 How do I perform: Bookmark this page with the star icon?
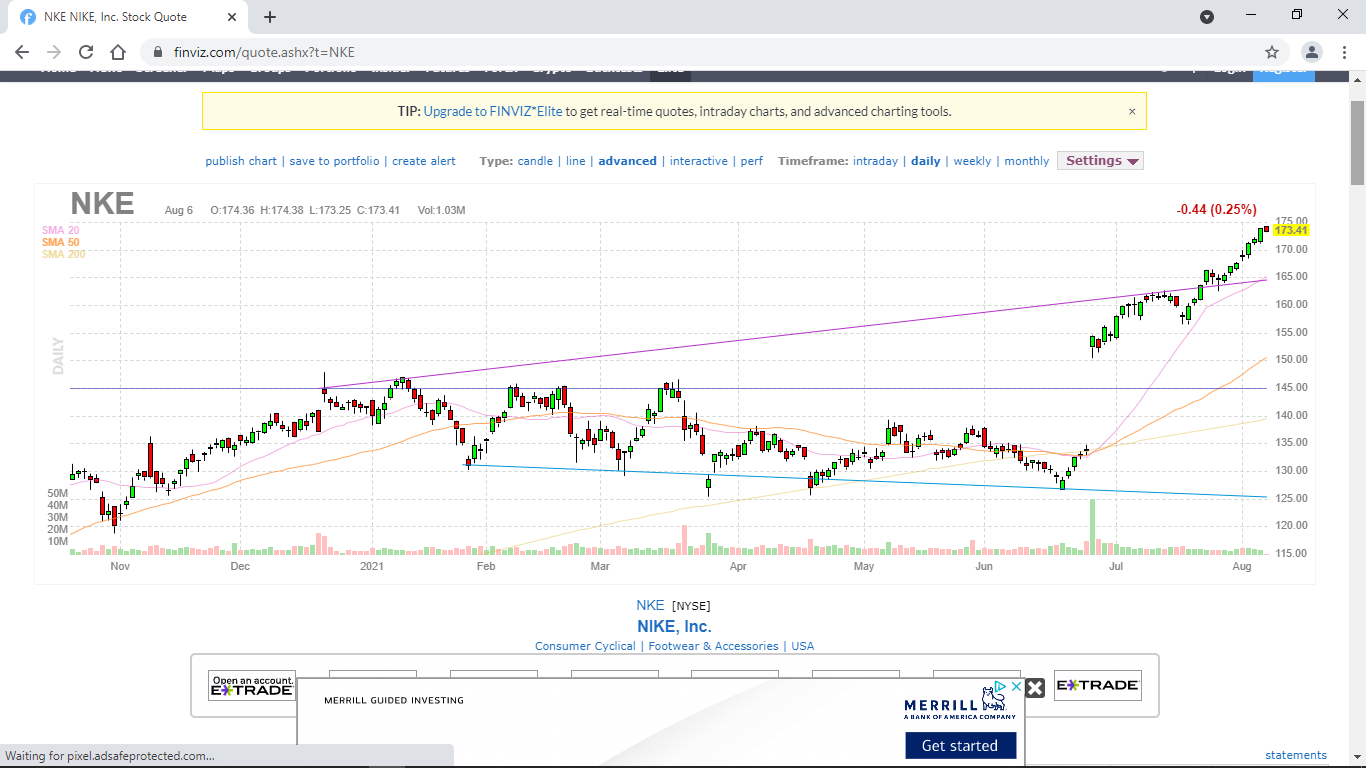click(1272, 52)
